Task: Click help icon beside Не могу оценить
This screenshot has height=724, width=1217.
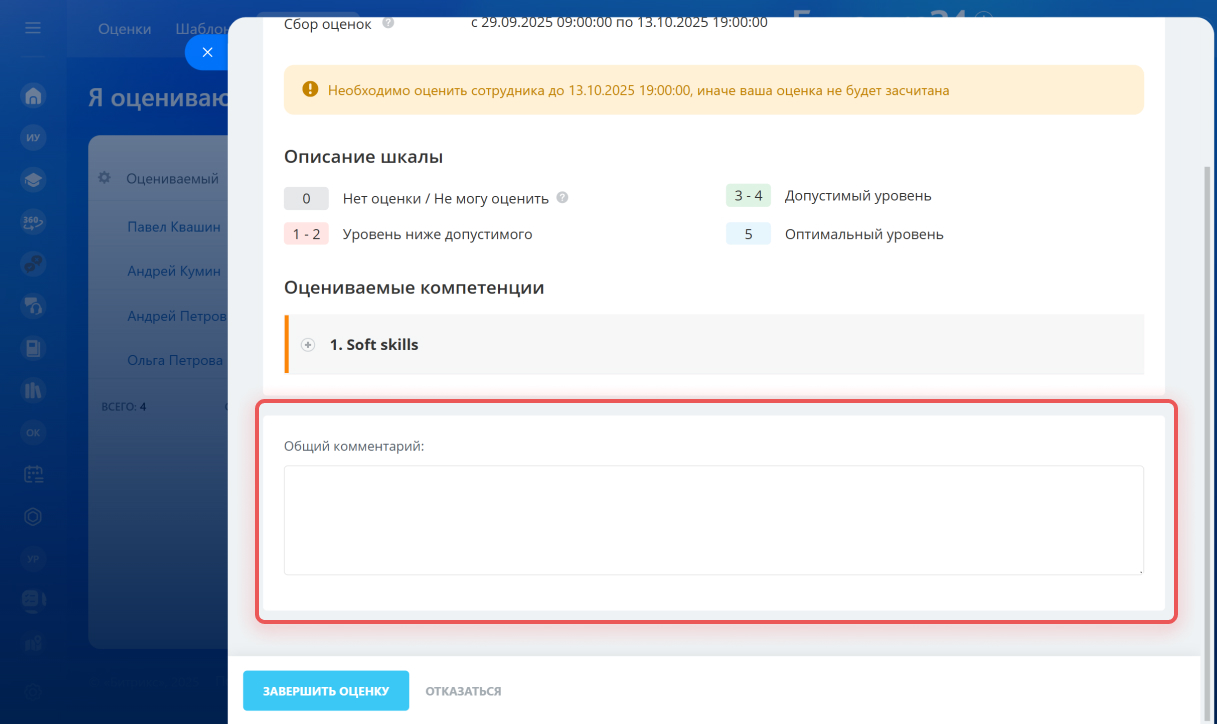Action: pyautogui.click(x=562, y=198)
